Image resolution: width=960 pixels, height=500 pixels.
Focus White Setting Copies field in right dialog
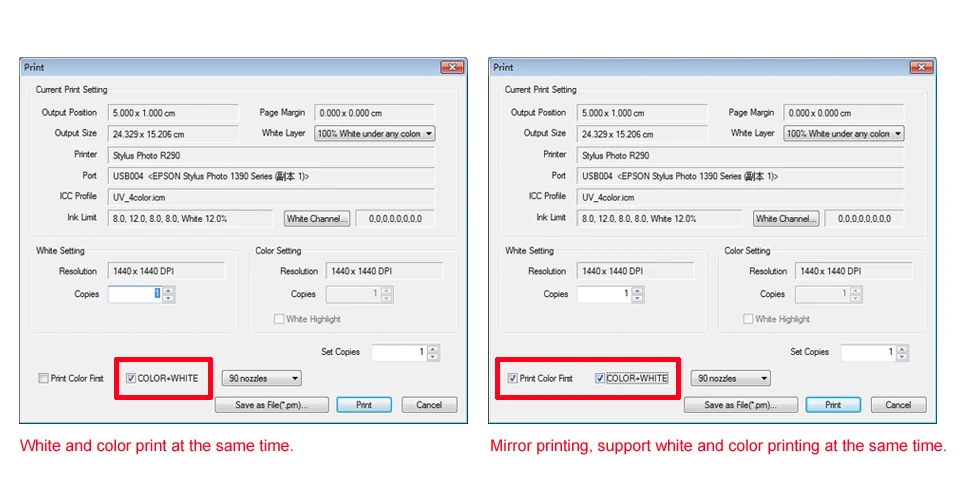[x=604, y=294]
